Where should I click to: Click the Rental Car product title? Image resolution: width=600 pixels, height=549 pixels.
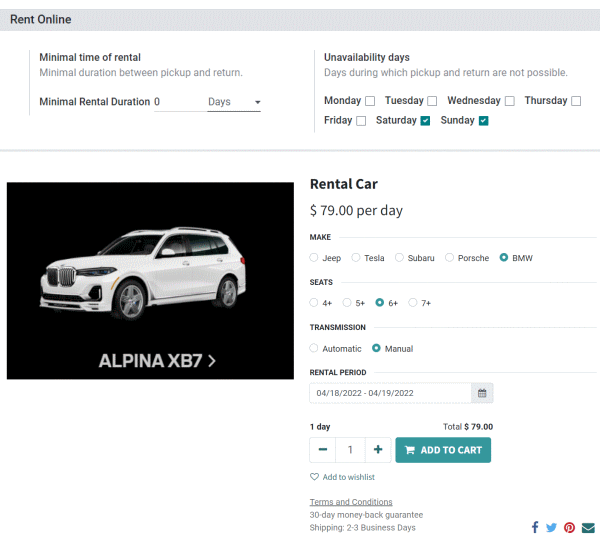click(x=344, y=184)
